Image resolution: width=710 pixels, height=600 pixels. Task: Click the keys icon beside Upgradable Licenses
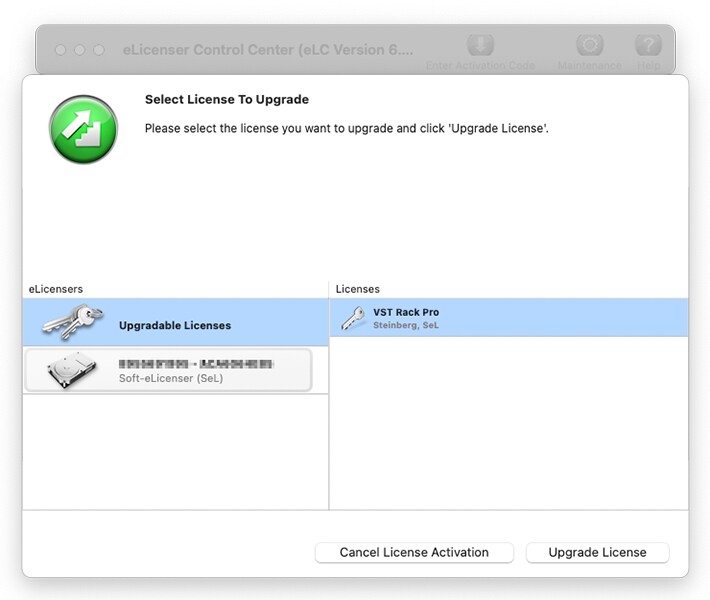[x=72, y=322]
